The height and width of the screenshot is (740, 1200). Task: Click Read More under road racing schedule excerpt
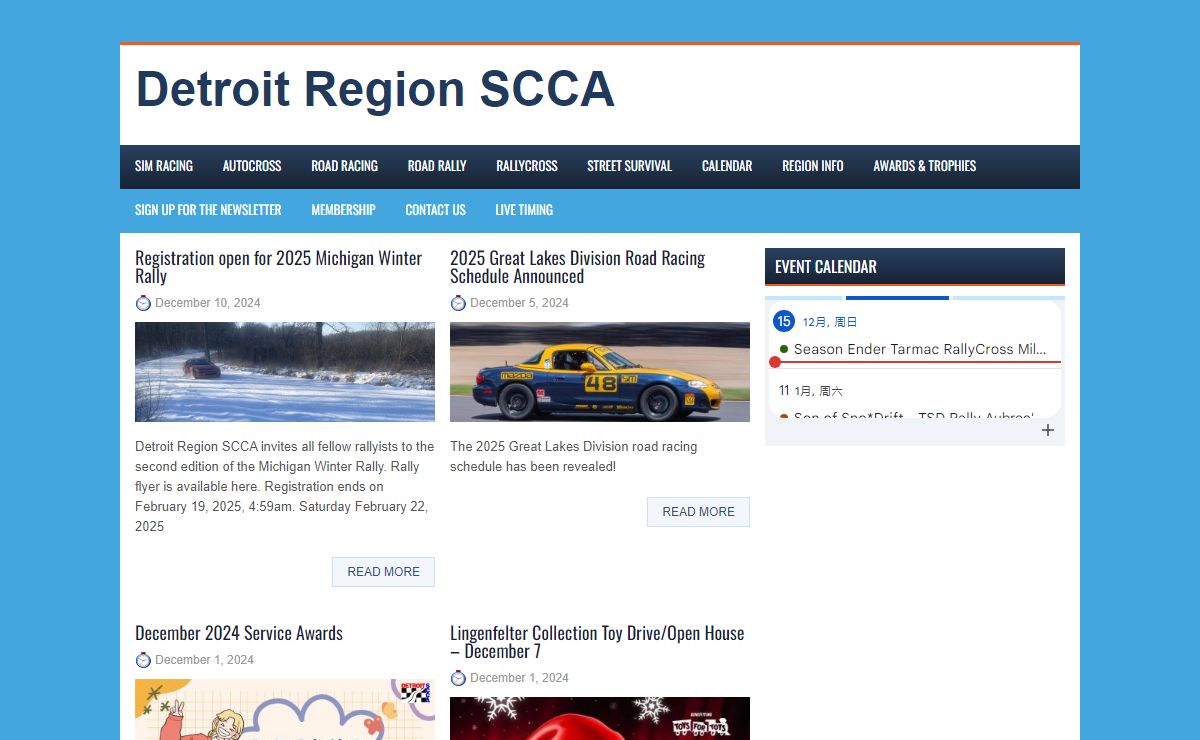tap(698, 512)
